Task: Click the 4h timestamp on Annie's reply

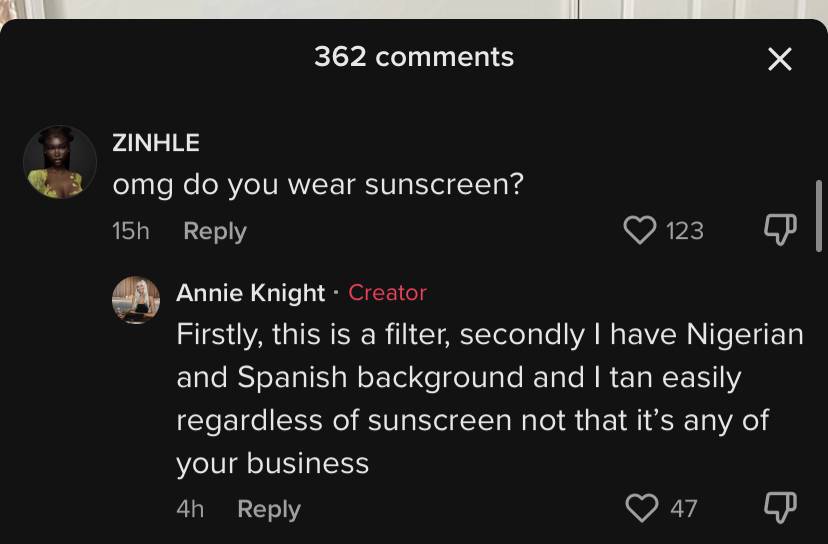Action: 190,509
